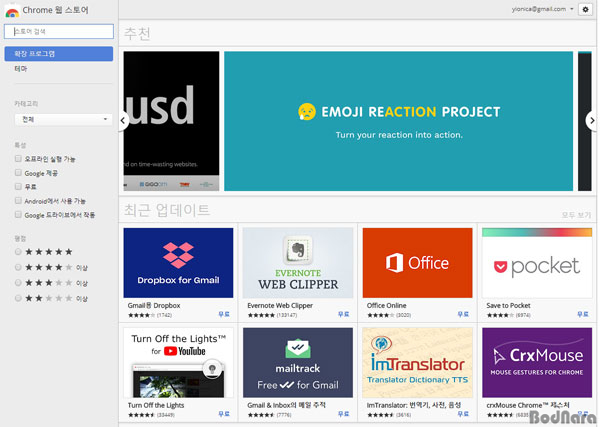This screenshot has height=427, width=600.
Task: Tick the 무료 filter checkbox
Action: click(x=18, y=186)
